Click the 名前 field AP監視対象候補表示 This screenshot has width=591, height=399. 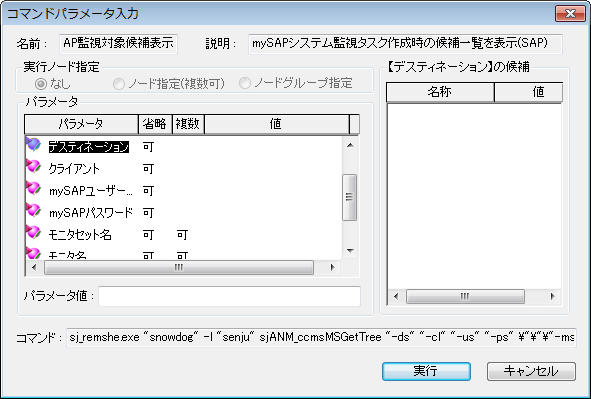pos(118,44)
